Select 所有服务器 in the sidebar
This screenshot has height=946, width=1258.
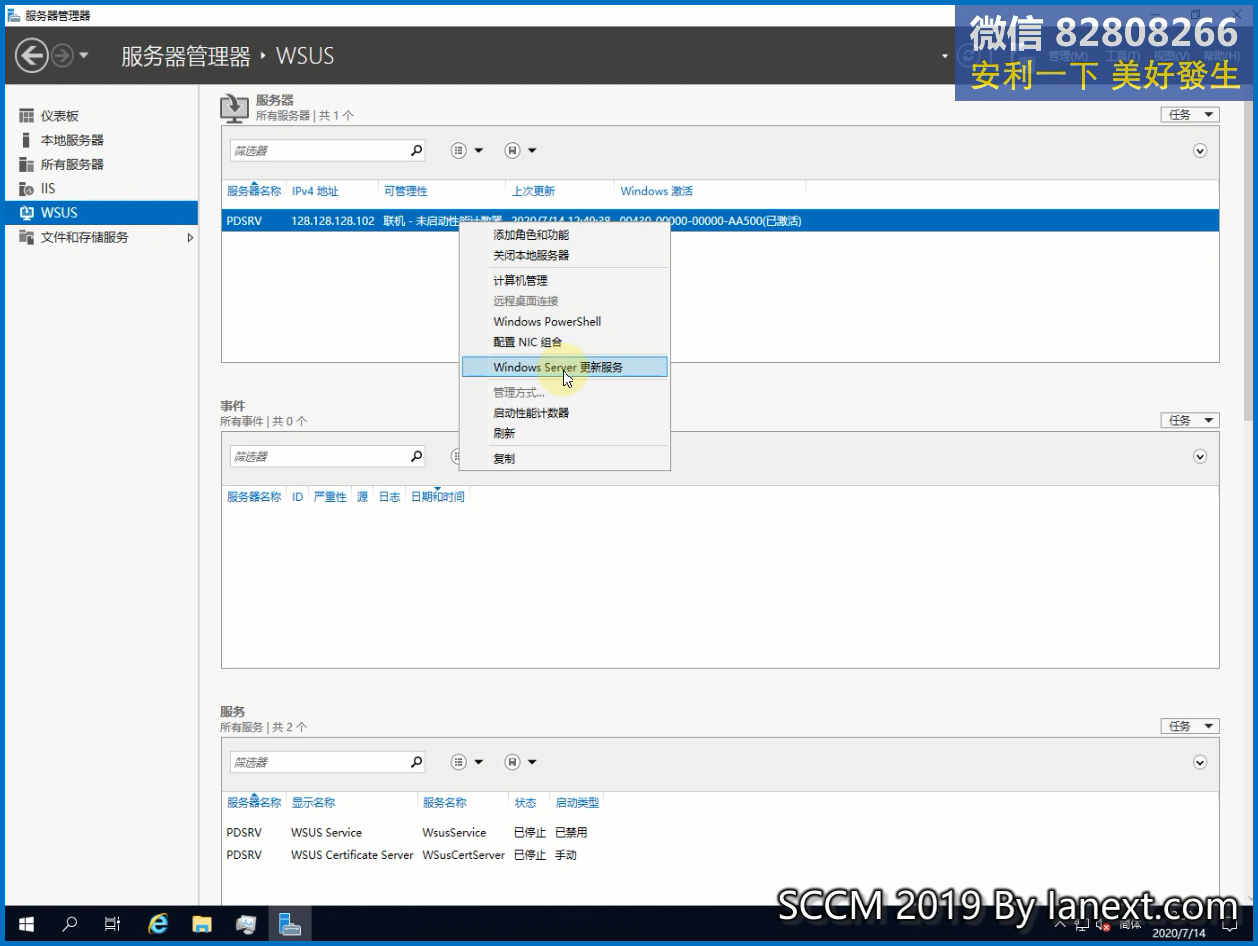[72, 164]
